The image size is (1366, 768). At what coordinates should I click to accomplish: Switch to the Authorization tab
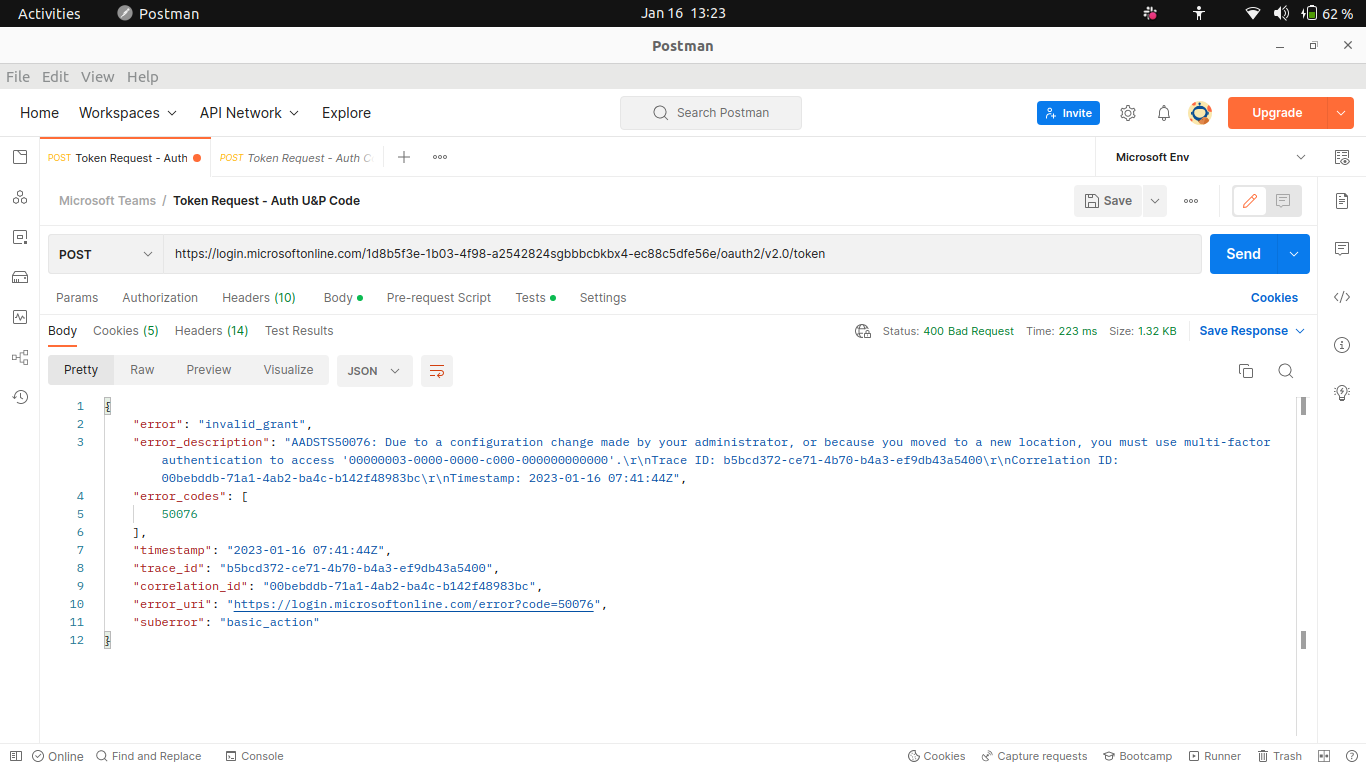pos(160,298)
